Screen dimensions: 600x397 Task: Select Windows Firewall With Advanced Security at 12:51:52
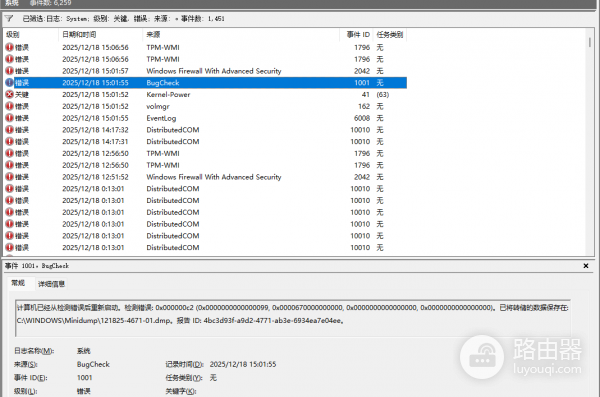point(214,177)
